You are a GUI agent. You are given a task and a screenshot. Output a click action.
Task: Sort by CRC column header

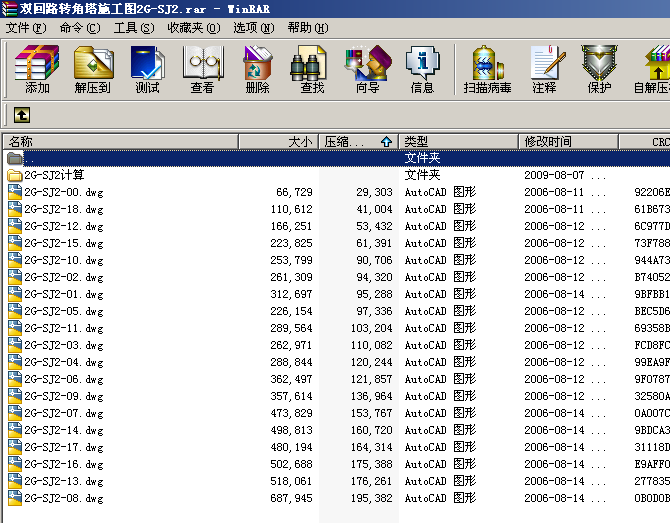[x=644, y=141]
